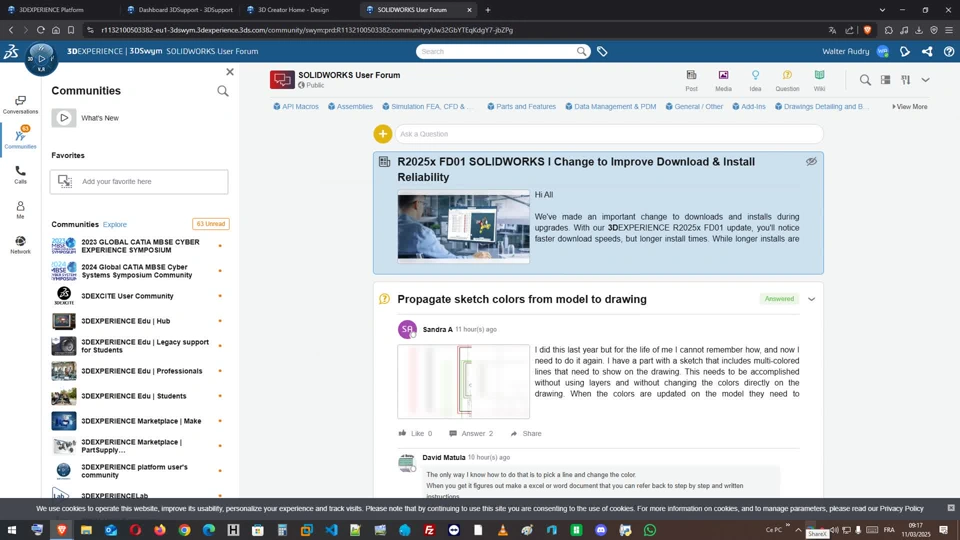Screen dimensions: 960x540
Task: Search within the SOLIDWORKS User Forum community
Action: [x=864, y=80]
